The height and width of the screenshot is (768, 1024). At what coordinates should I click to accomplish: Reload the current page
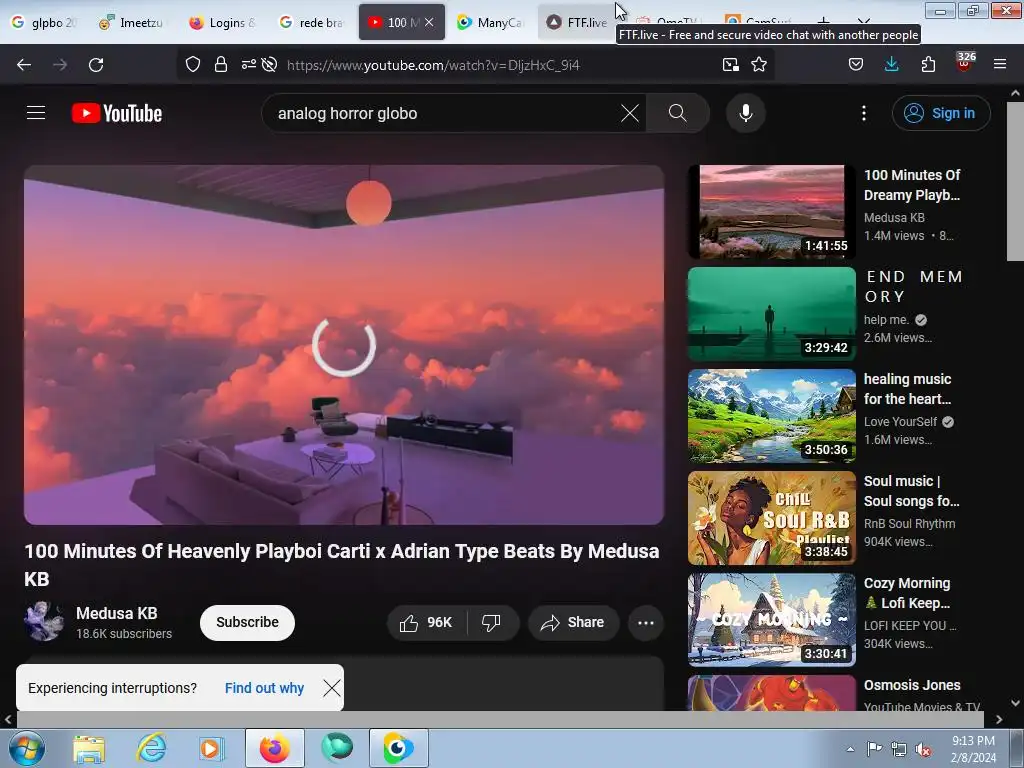[96, 65]
